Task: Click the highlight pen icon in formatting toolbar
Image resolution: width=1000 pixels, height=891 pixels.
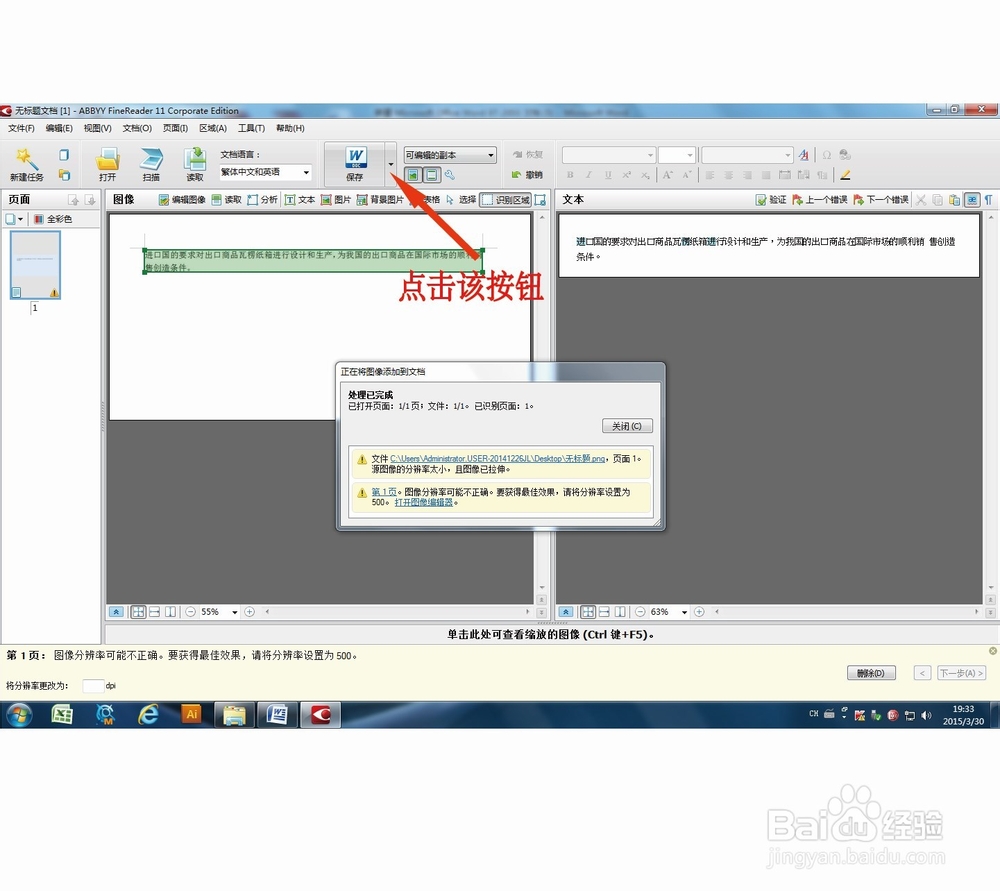Action: pos(846,175)
